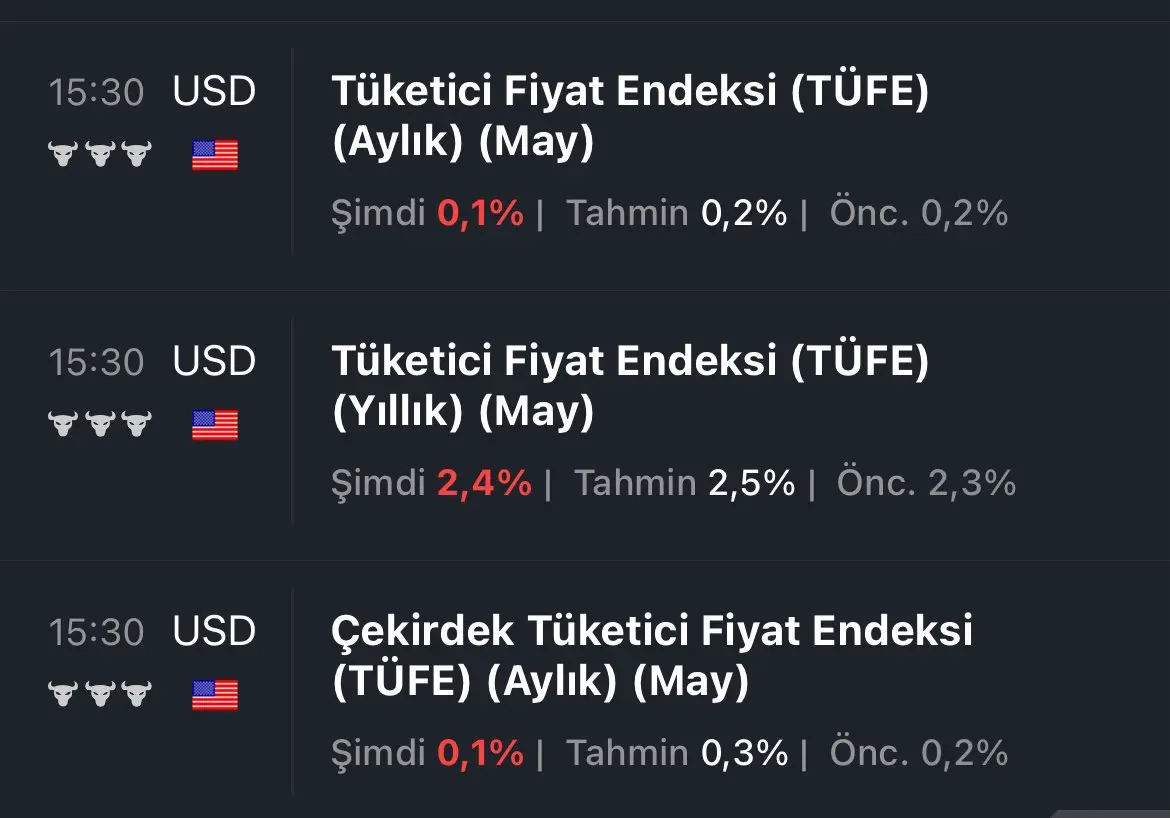Tap USD currency label on the monthly TÜFE row

[214, 91]
